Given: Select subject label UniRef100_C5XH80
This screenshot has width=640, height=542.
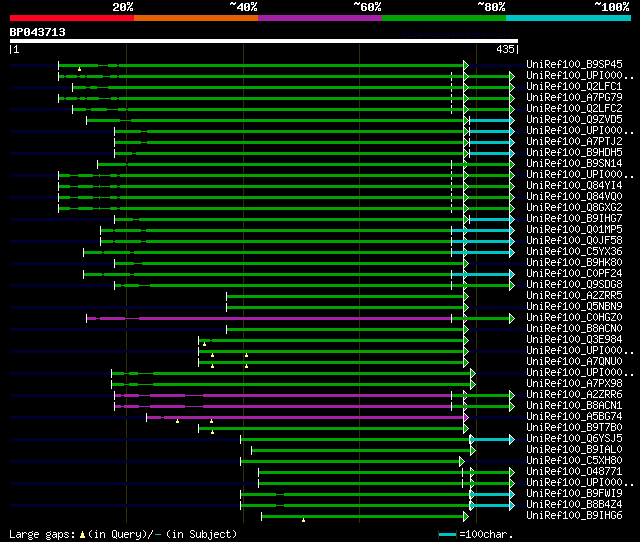Looking at the screenshot, I should click(x=574, y=461).
